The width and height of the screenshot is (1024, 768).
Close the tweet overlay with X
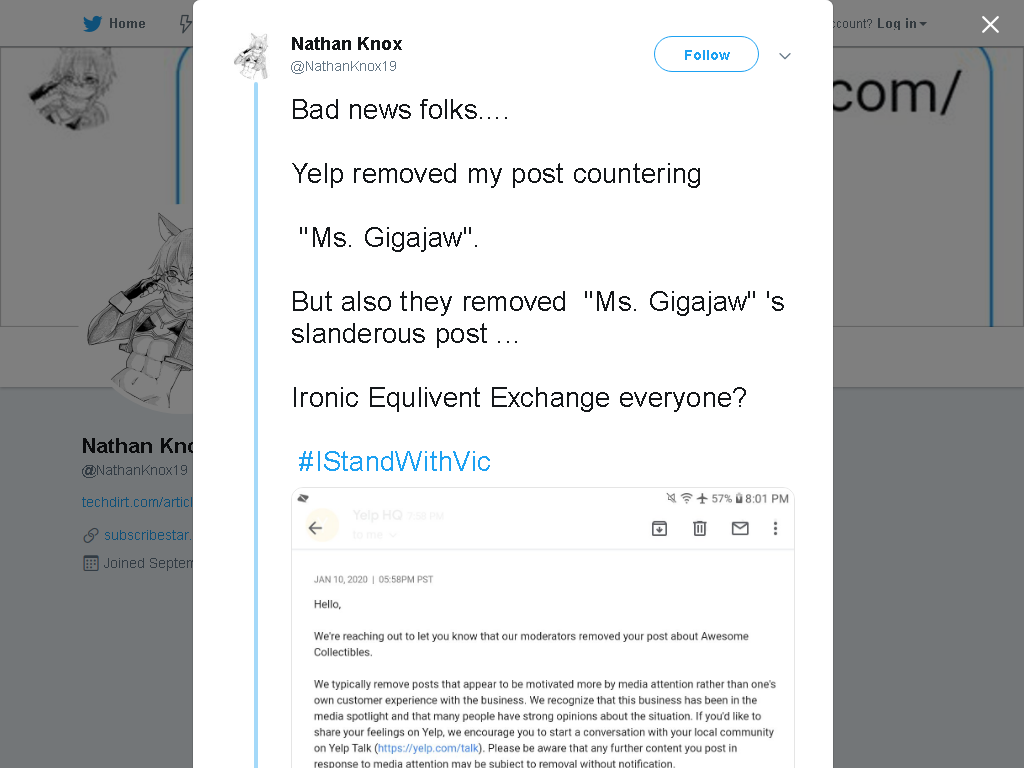point(990,24)
